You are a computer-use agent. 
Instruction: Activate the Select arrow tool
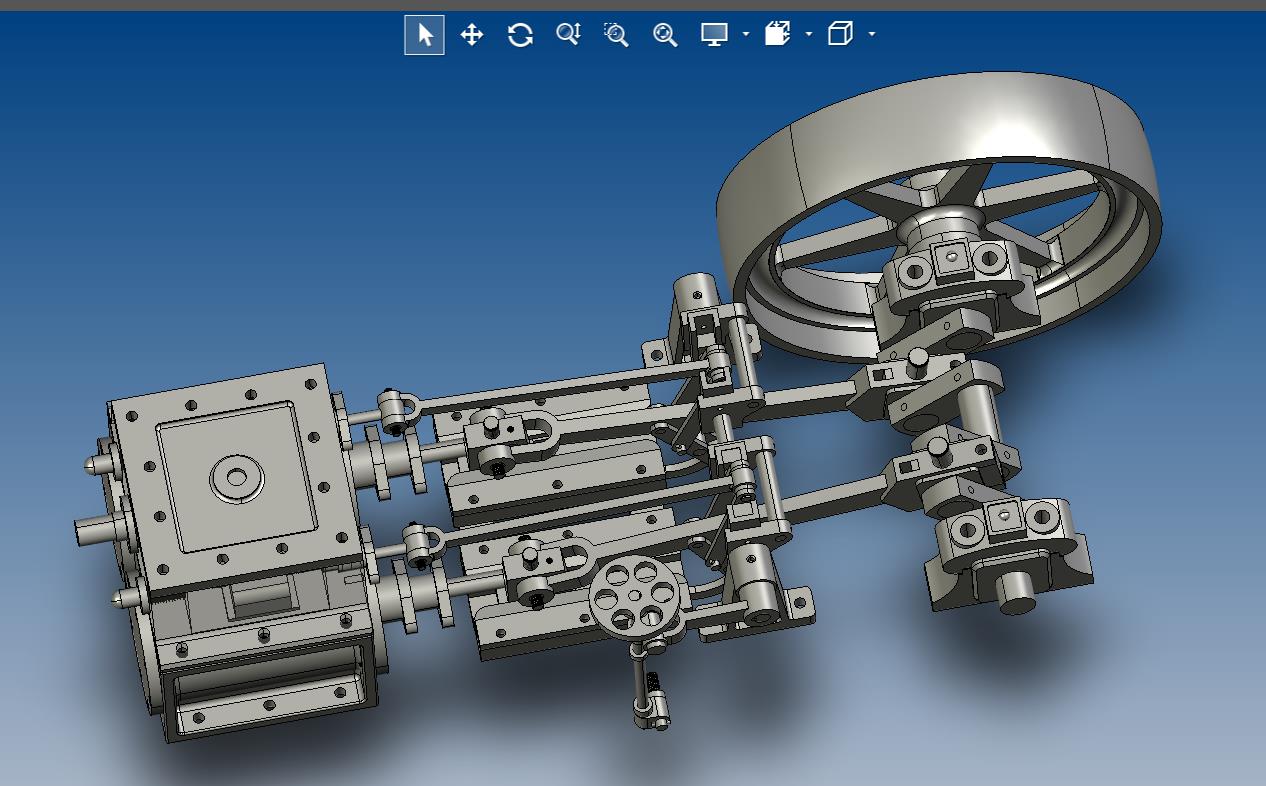[424, 35]
